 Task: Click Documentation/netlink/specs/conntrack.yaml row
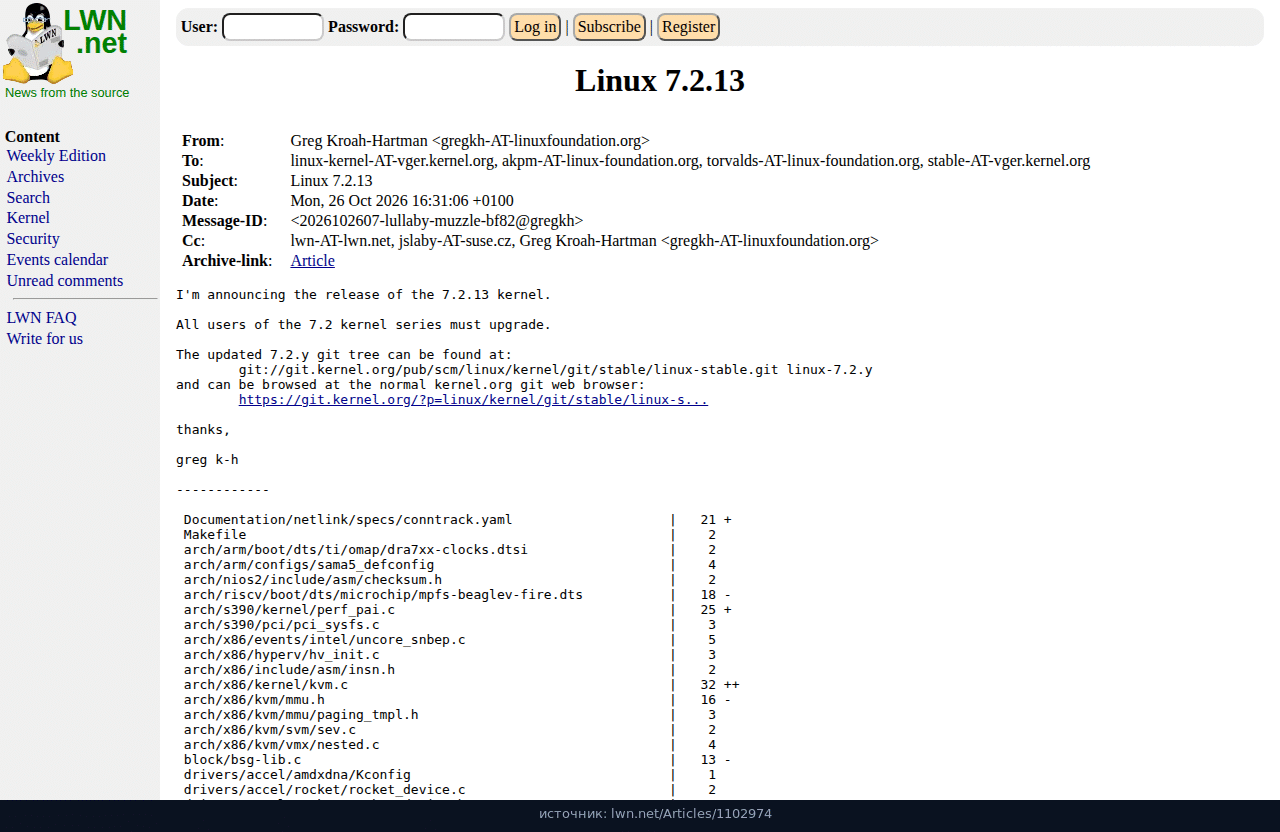click(x=457, y=520)
